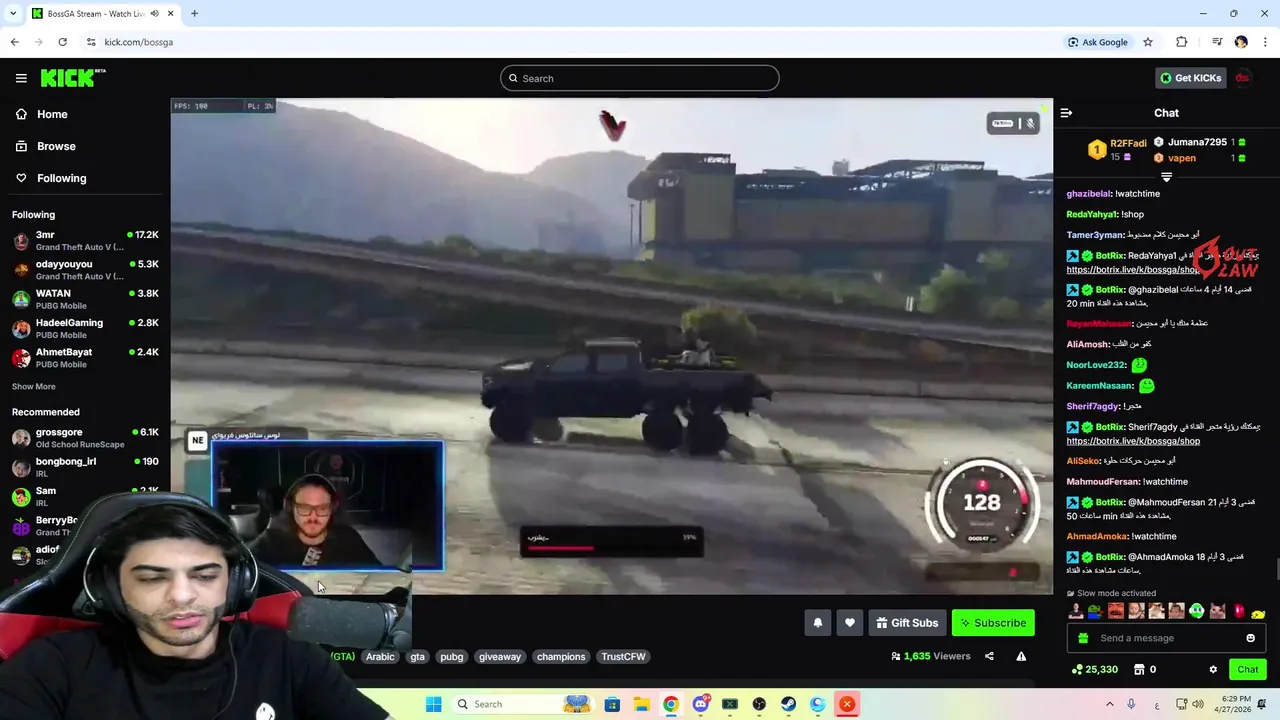Open Discord from the taskbar
1280x720 pixels.
pos(700,704)
